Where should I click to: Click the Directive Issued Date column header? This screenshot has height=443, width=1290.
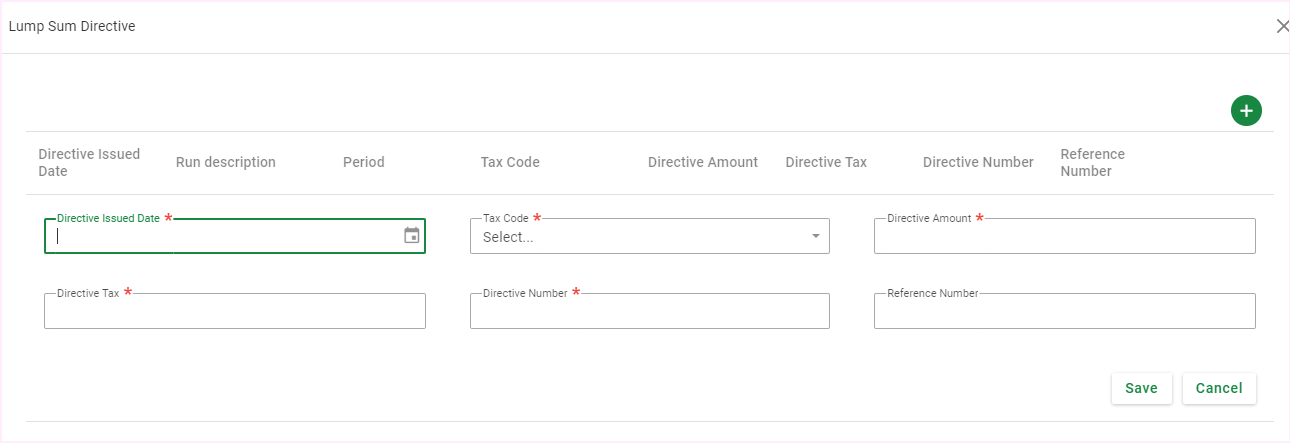pyautogui.click(x=89, y=162)
